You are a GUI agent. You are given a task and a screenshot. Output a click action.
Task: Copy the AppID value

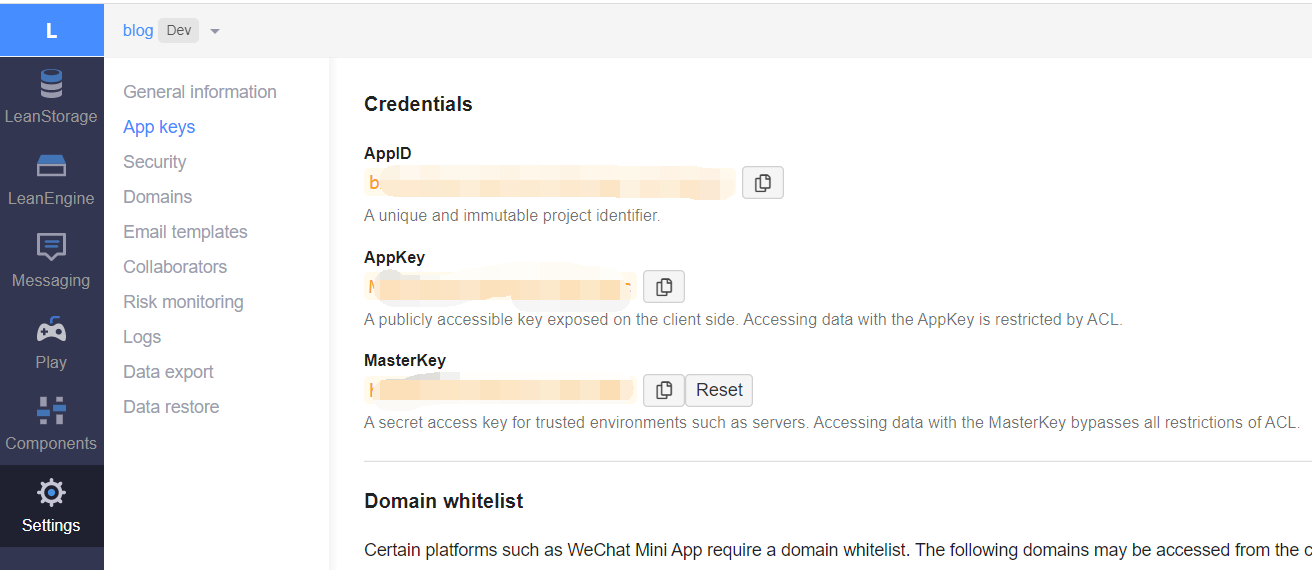click(x=763, y=183)
